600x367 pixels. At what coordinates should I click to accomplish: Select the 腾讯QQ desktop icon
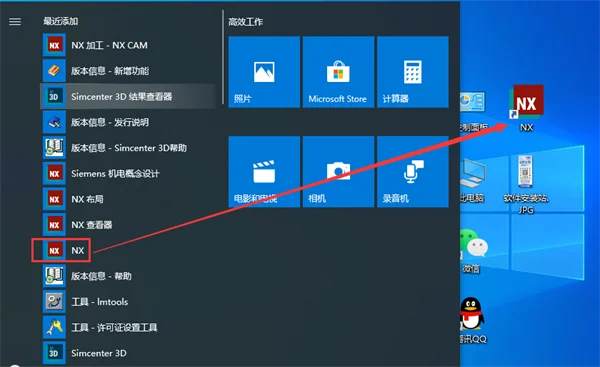point(473,321)
